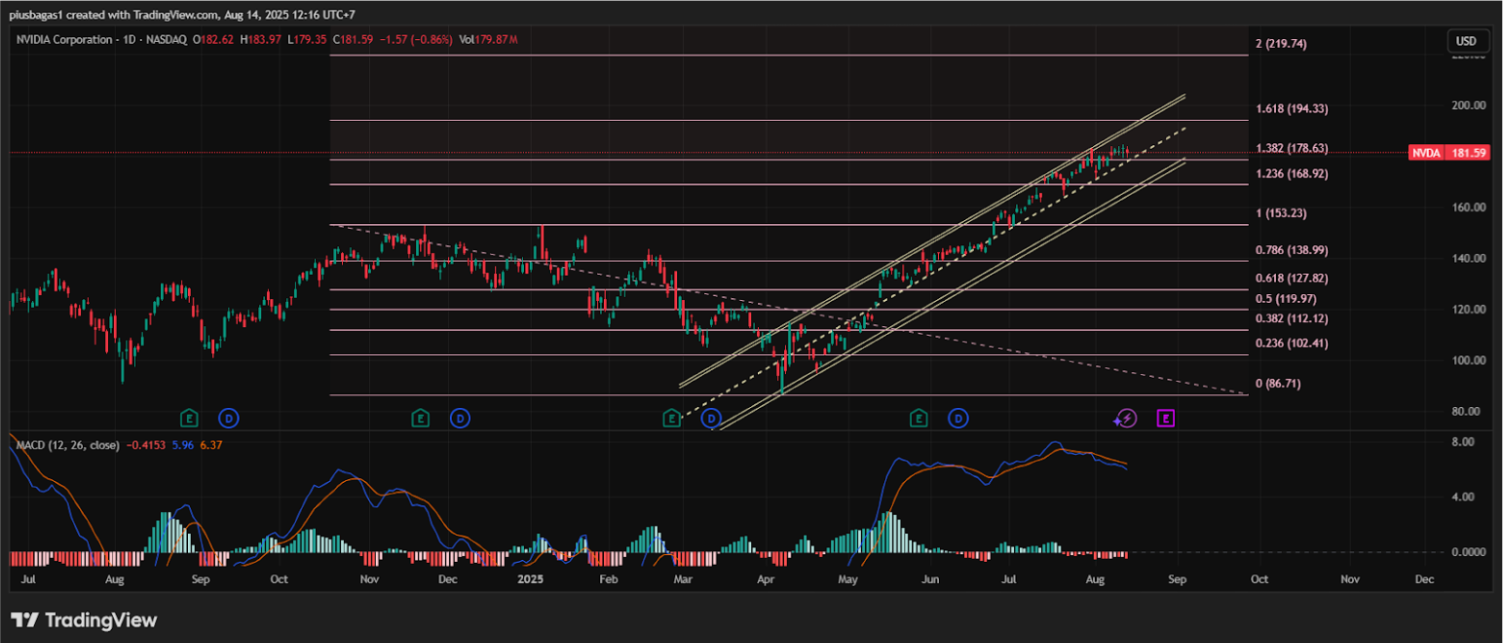Open the earnings E marker in late November 2024
Screen dimensions: 1503x643
coord(420,417)
